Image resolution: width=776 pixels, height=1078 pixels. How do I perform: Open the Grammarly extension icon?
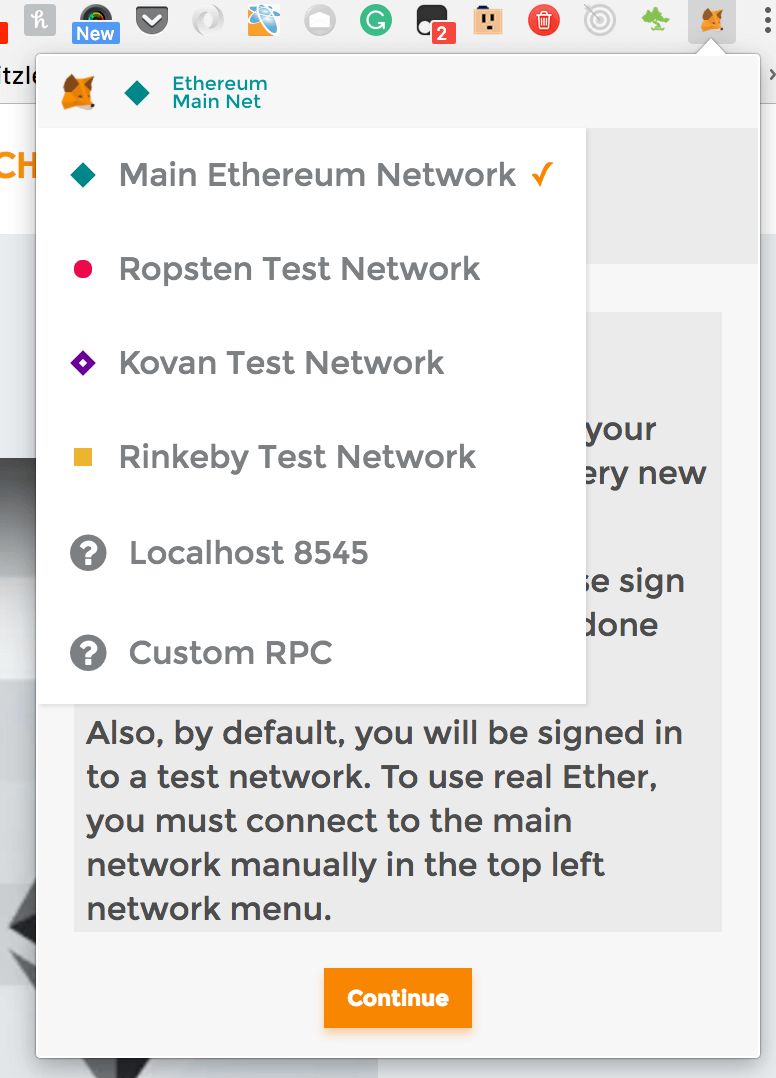tap(376, 21)
